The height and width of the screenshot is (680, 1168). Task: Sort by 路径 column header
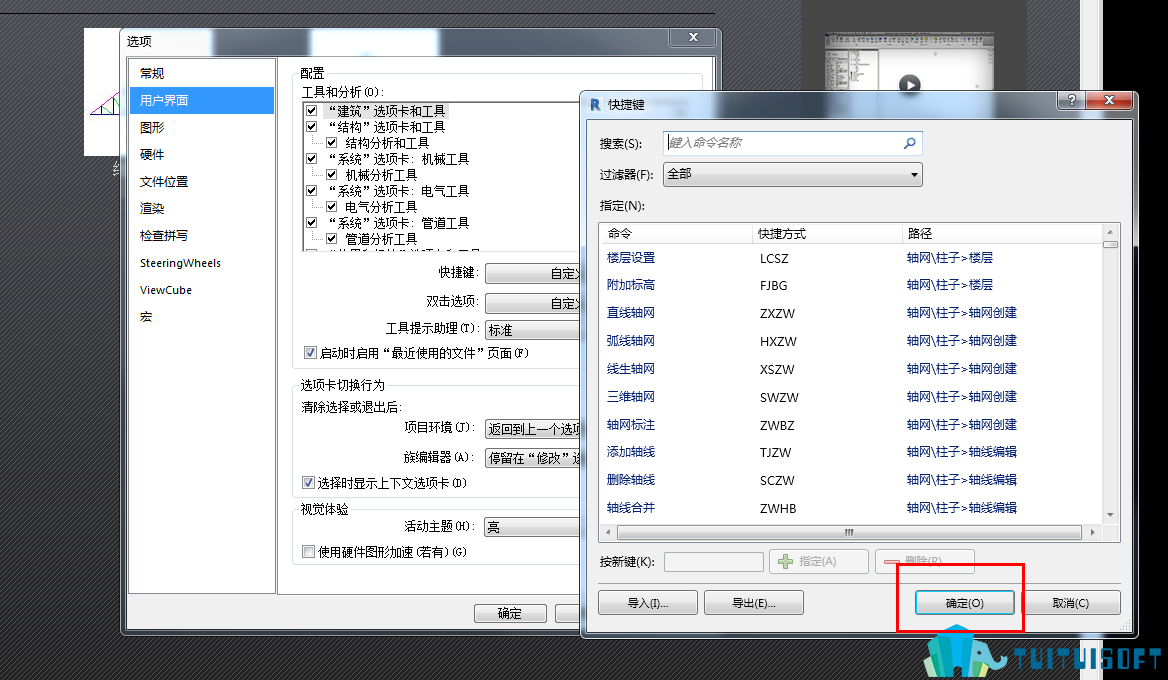(1002, 234)
